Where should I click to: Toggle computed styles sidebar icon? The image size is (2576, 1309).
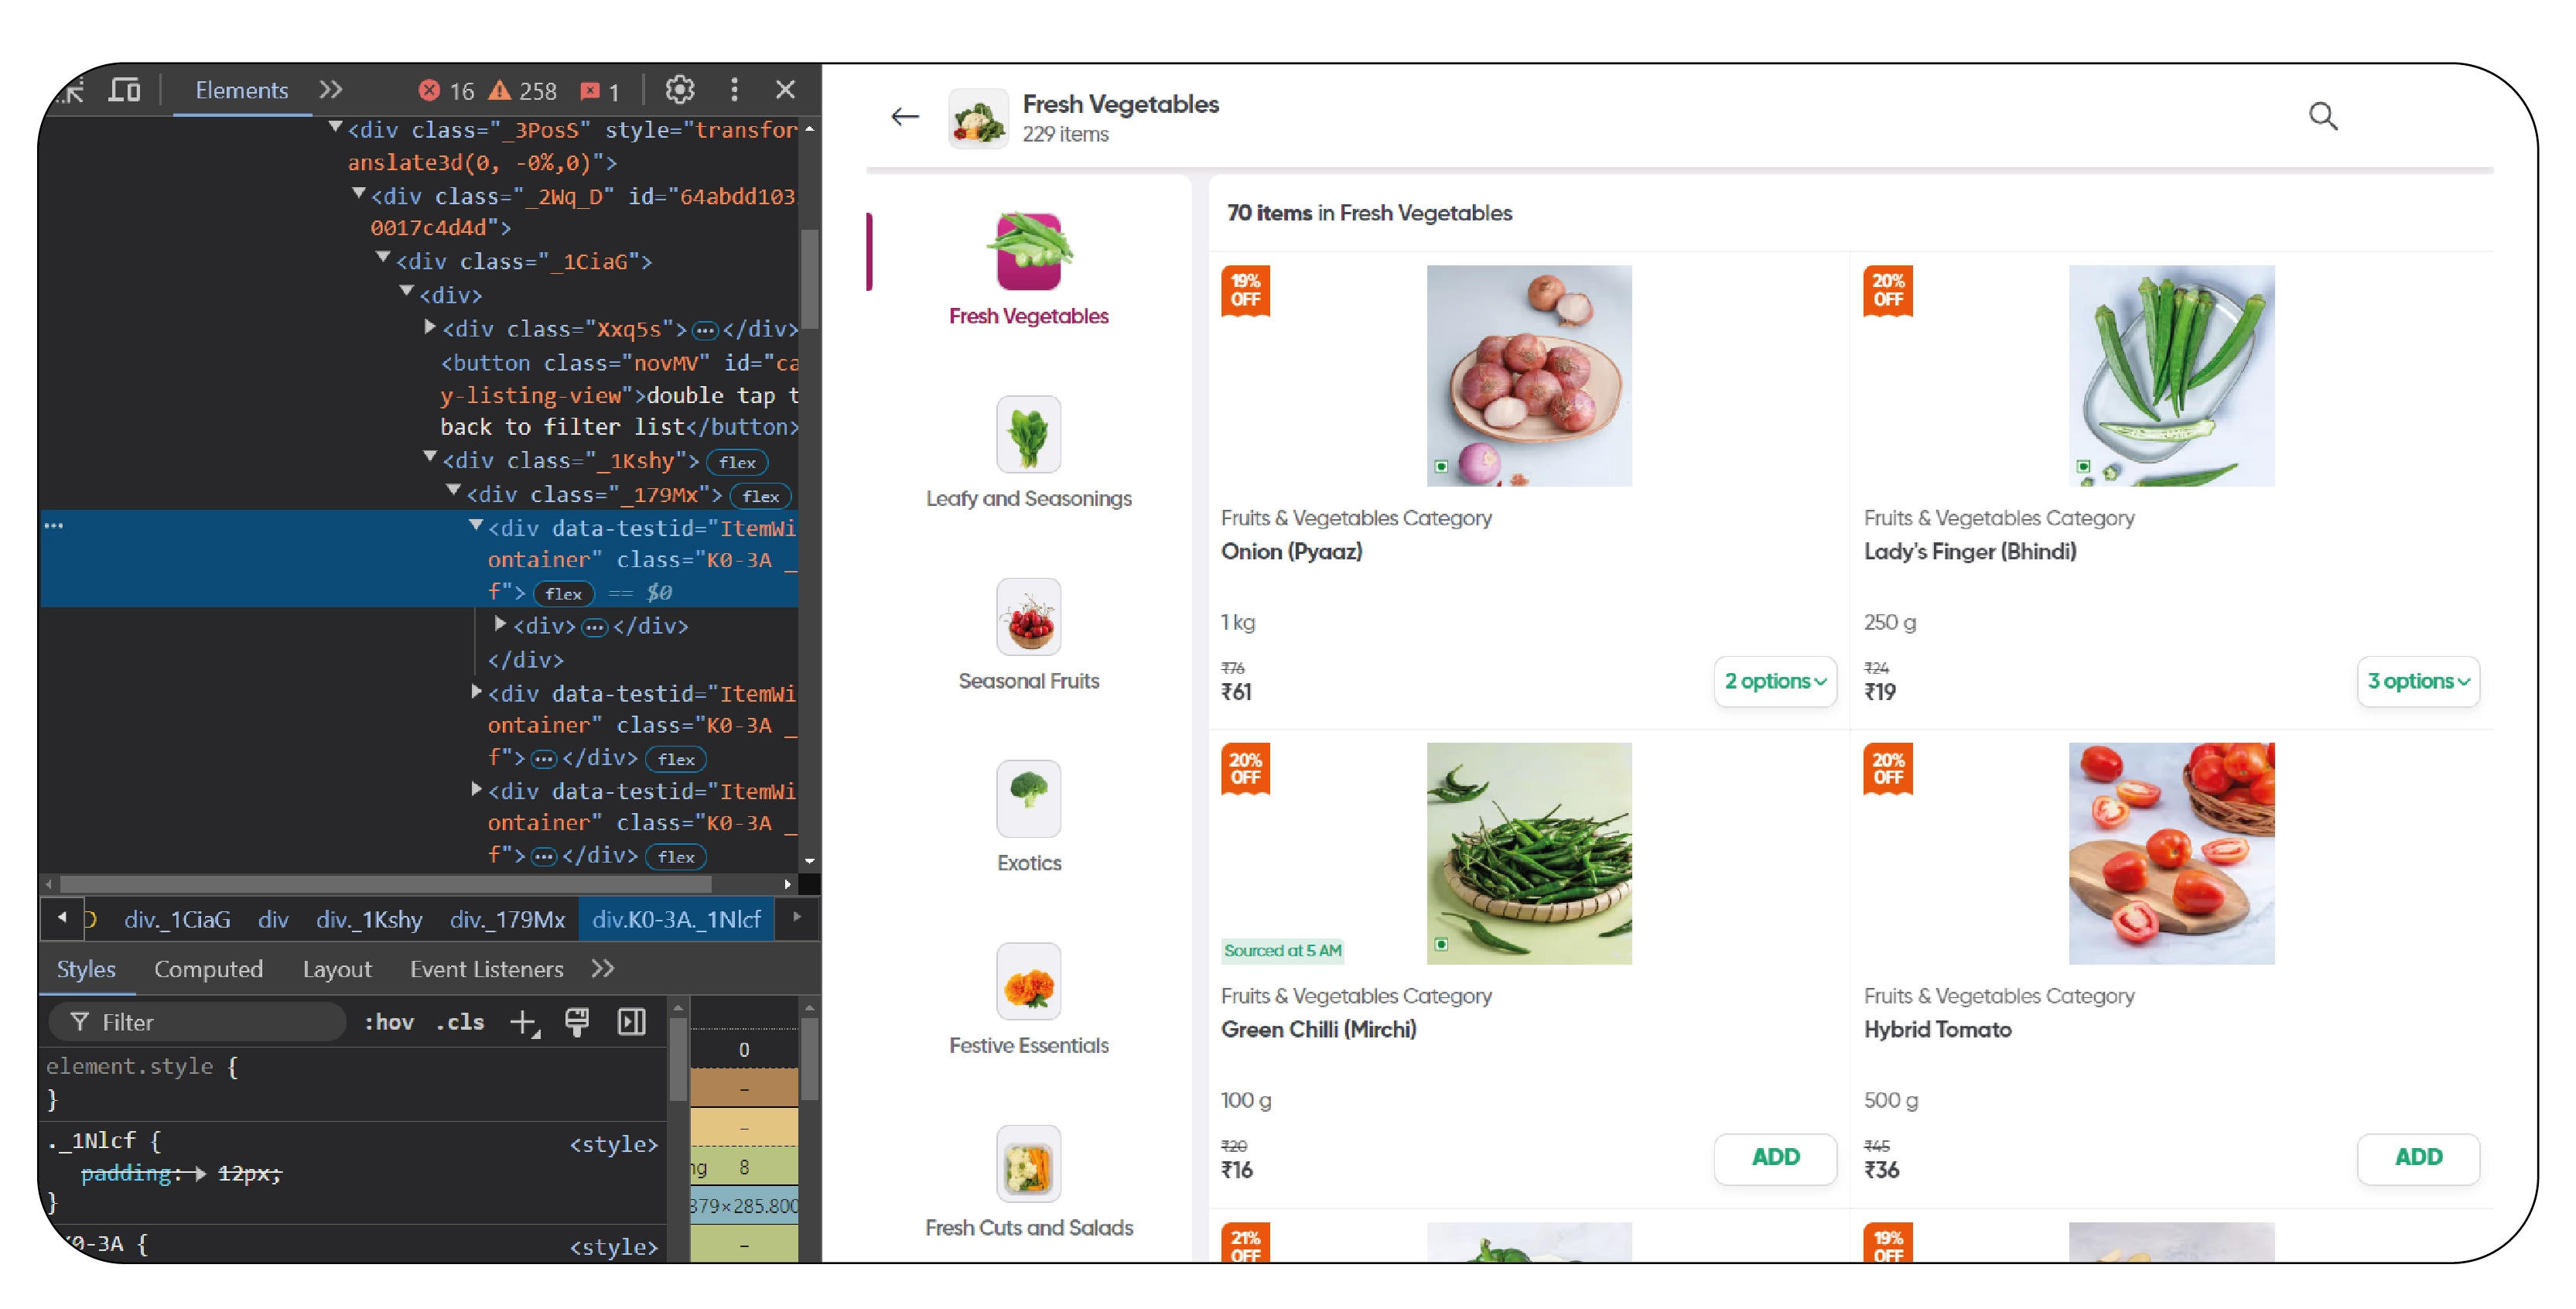[x=632, y=1022]
